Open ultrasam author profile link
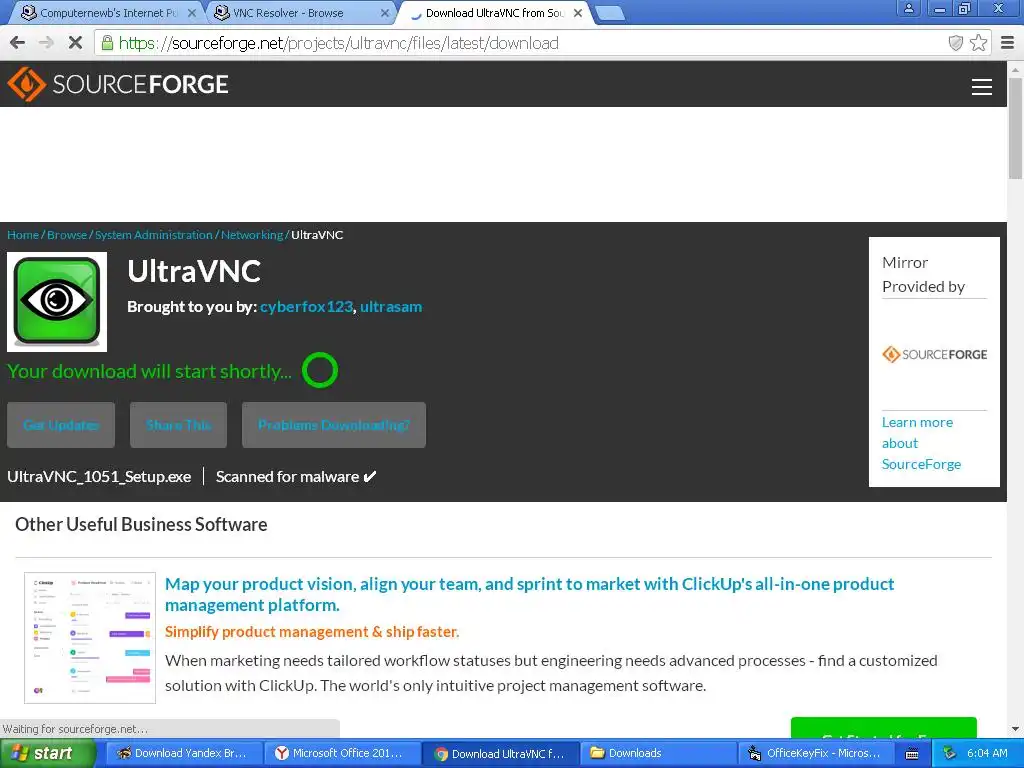Viewport: 1024px width, 768px height. coord(391,307)
